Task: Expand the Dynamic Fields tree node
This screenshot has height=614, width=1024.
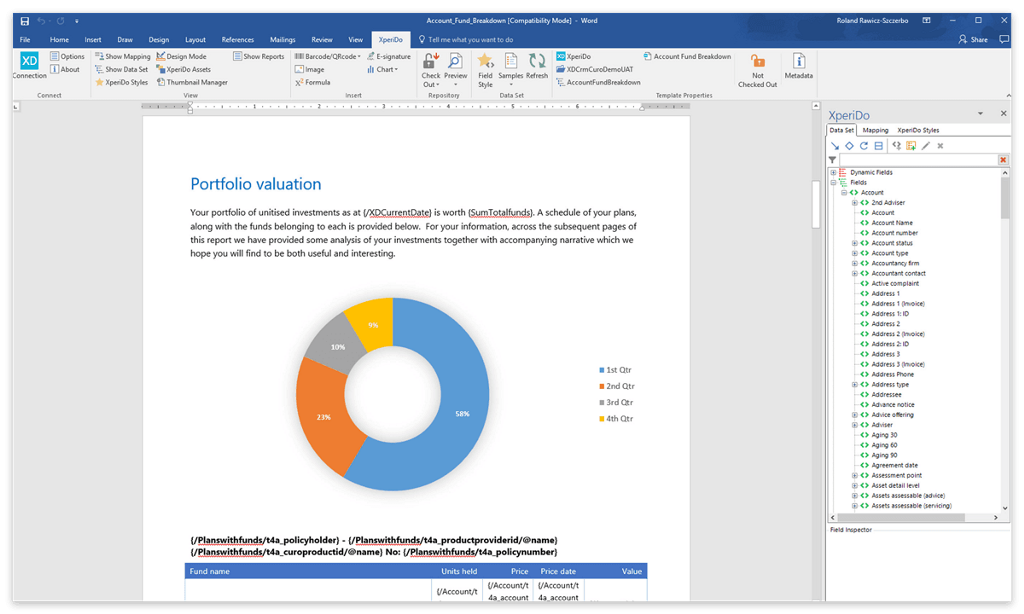Action: coord(833,172)
